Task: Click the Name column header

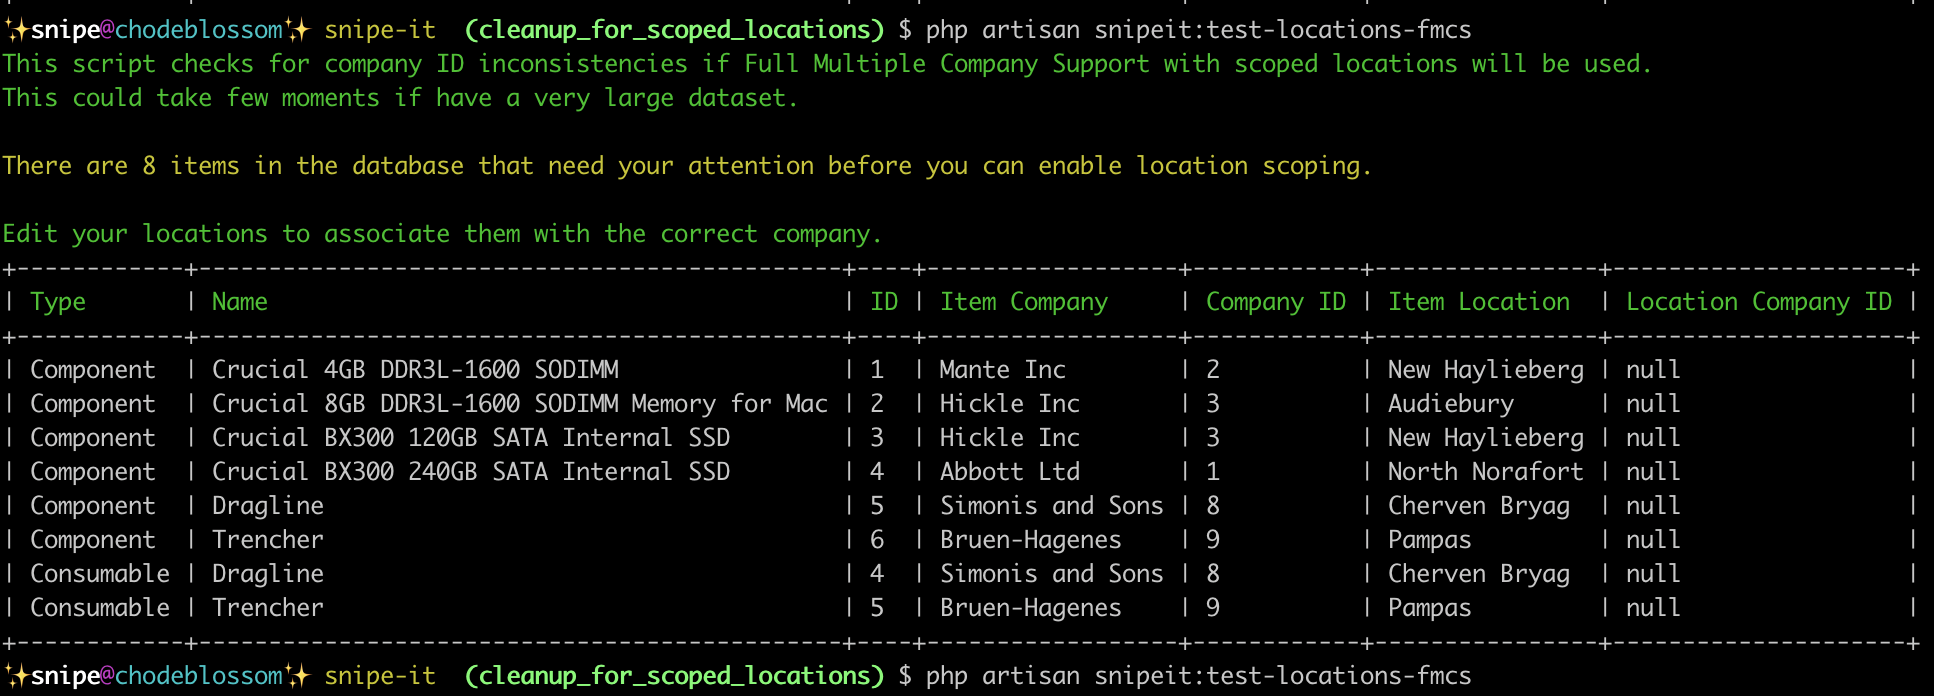Action: coord(240,302)
